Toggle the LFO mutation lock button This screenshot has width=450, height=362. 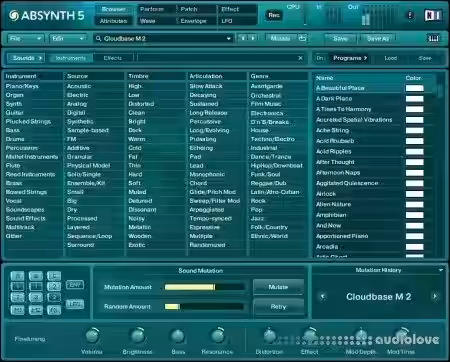click(75, 304)
